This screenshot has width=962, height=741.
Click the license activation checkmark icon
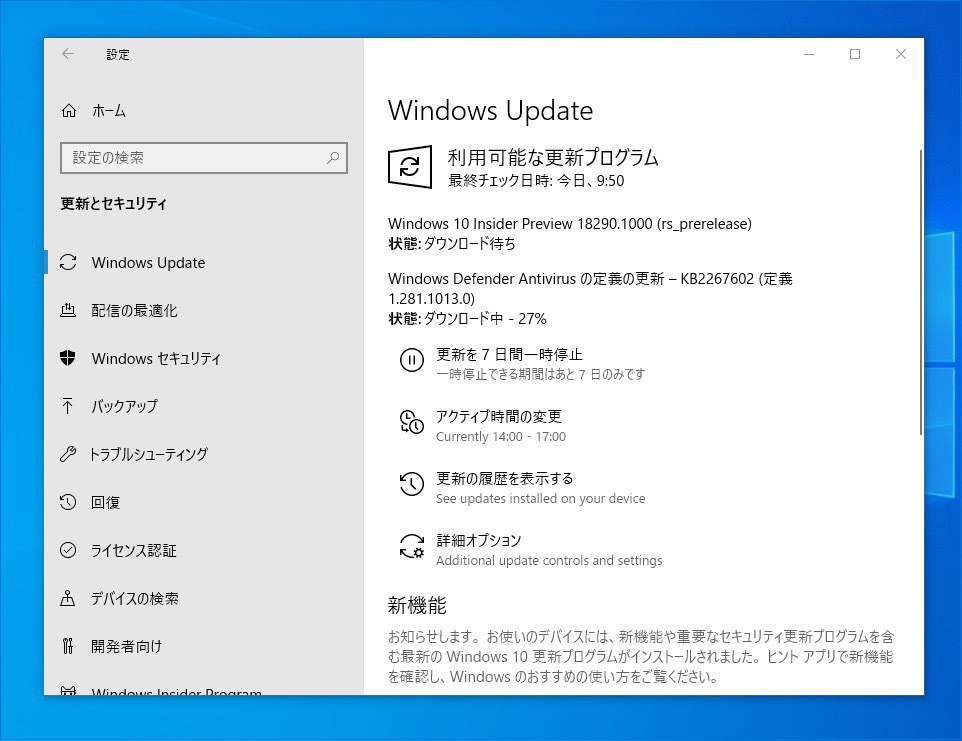pos(68,550)
